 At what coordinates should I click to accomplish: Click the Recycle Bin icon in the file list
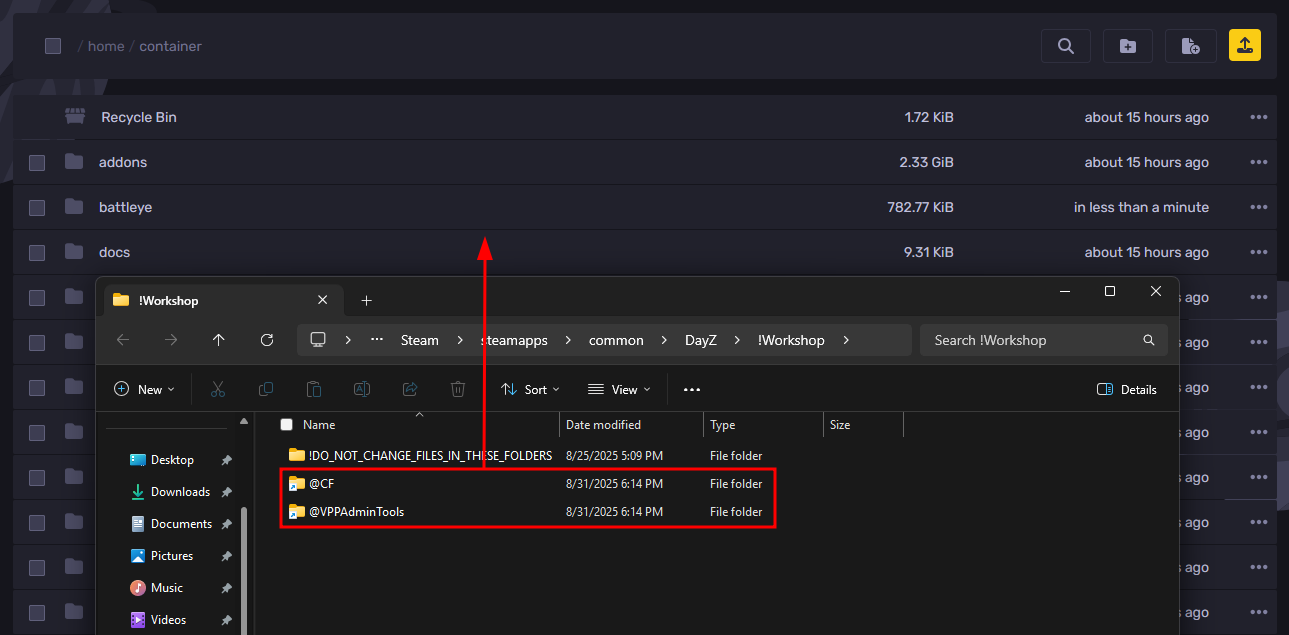pyautogui.click(x=74, y=117)
